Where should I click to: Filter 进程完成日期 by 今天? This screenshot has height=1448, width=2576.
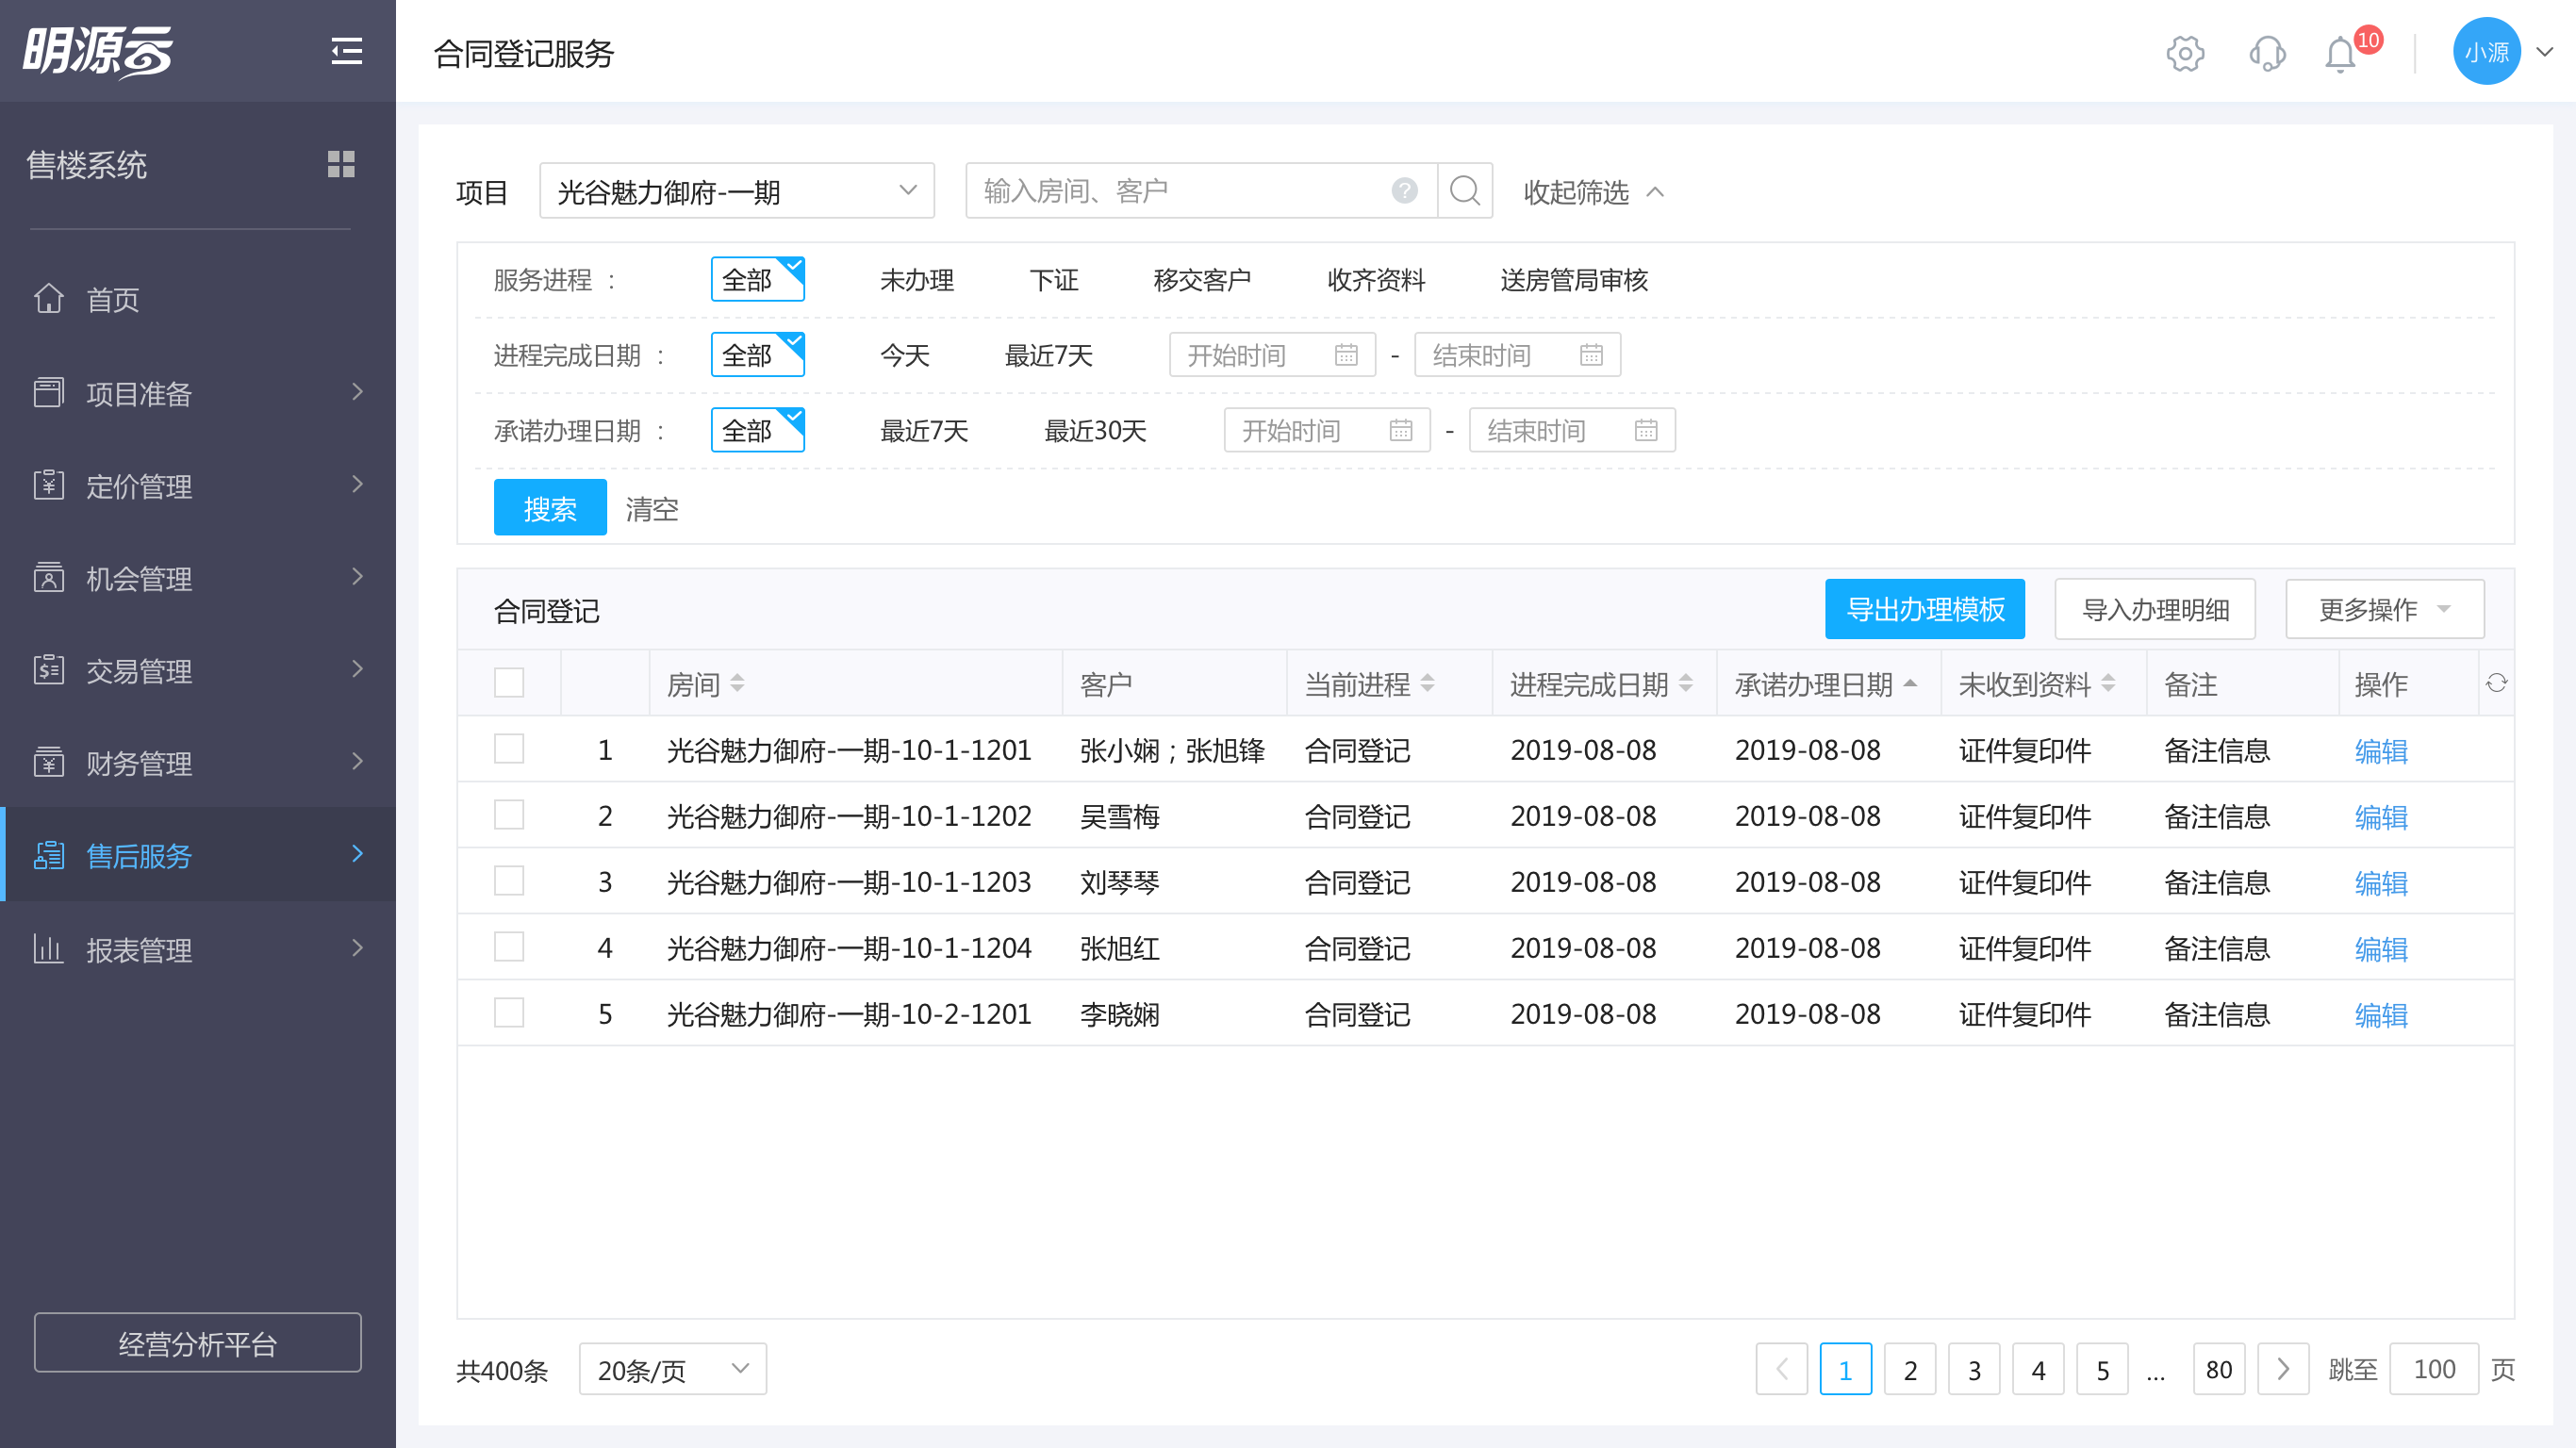coord(905,355)
